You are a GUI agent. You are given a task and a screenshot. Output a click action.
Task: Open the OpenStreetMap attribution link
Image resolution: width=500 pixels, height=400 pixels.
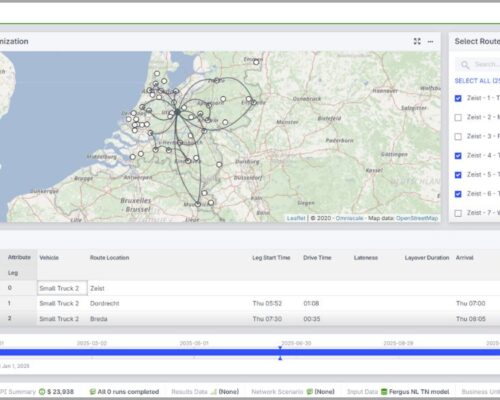[417, 218]
